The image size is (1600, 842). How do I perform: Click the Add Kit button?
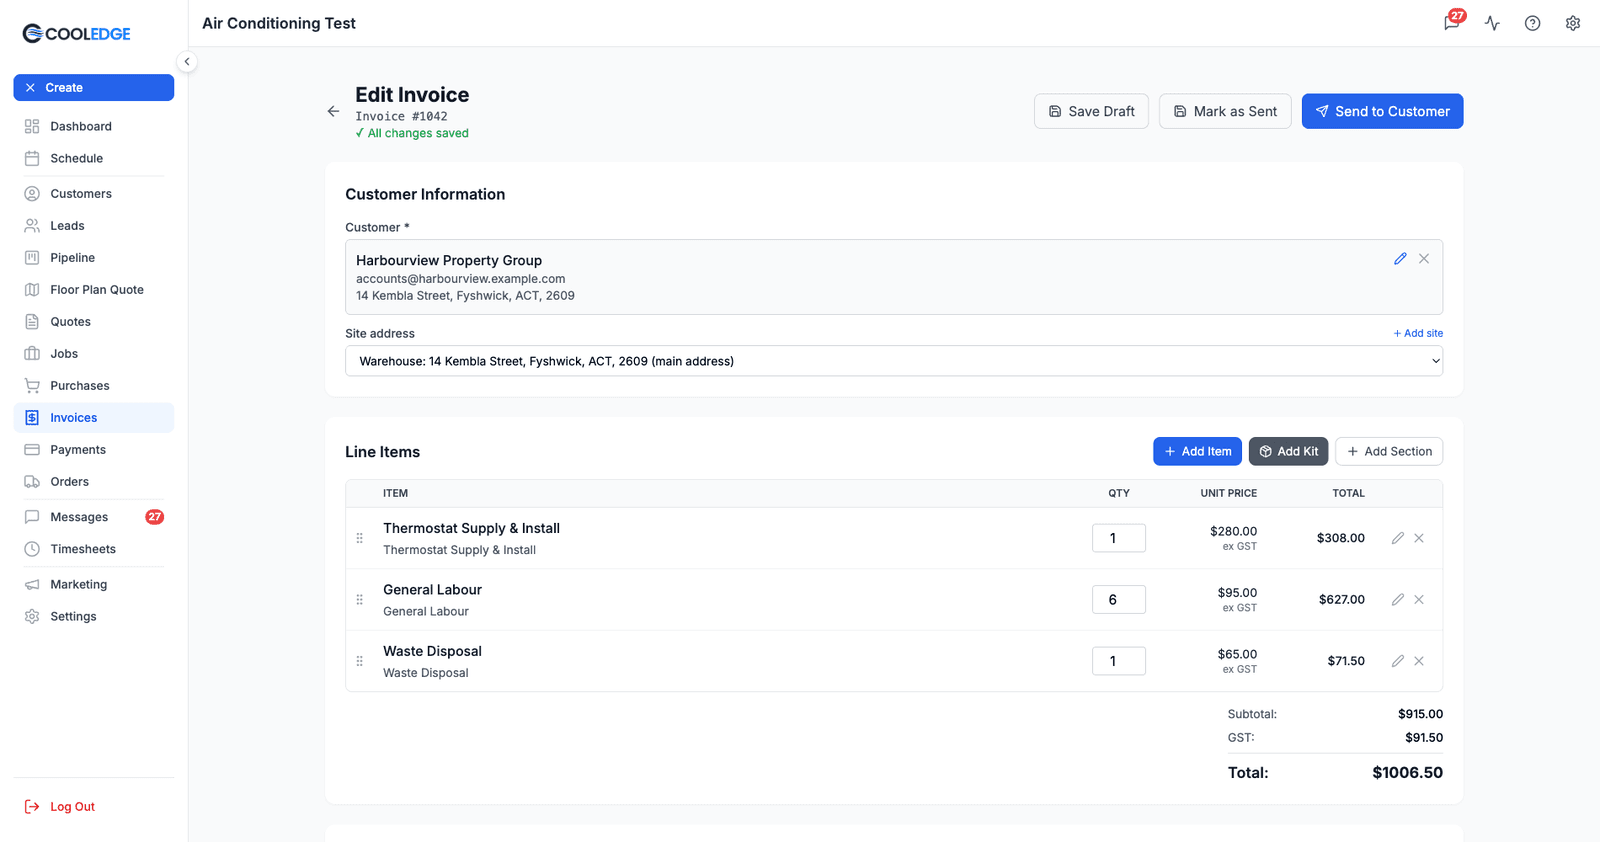pyautogui.click(x=1288, y=452)
